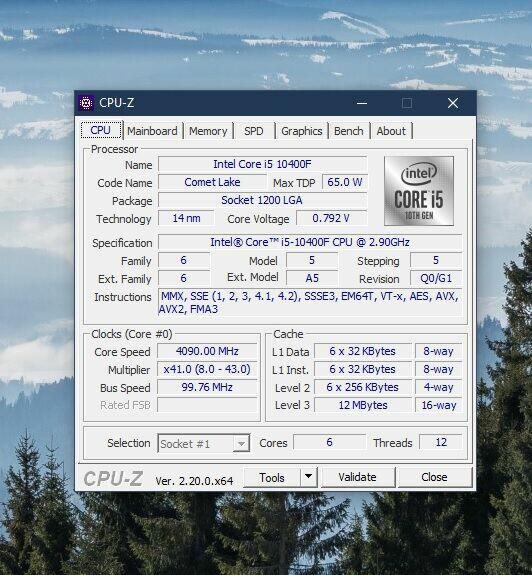
Task: Click the CPU-Z app icon in title bar
Action: pyautogui.click(x=86, y=103)
